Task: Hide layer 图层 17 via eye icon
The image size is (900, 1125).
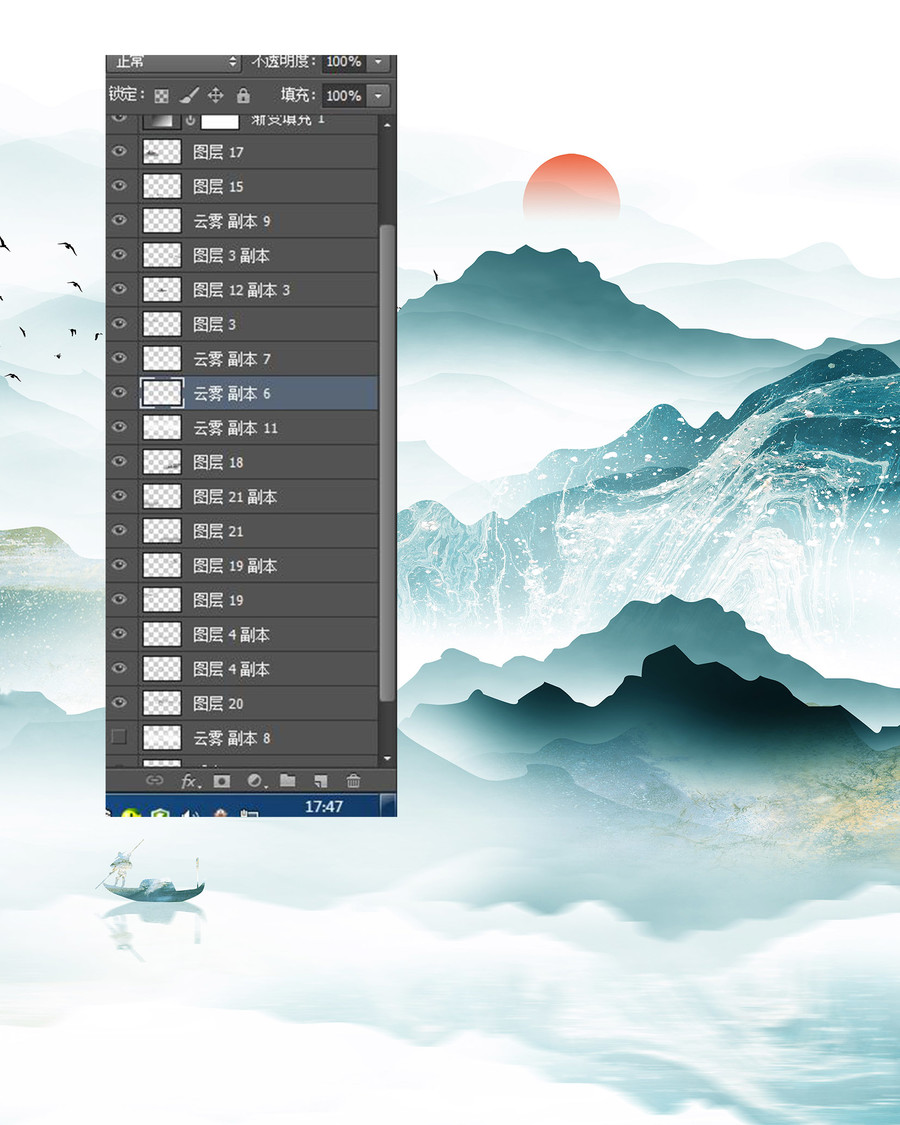Action: pyautogui.click(x=119, y=151)
